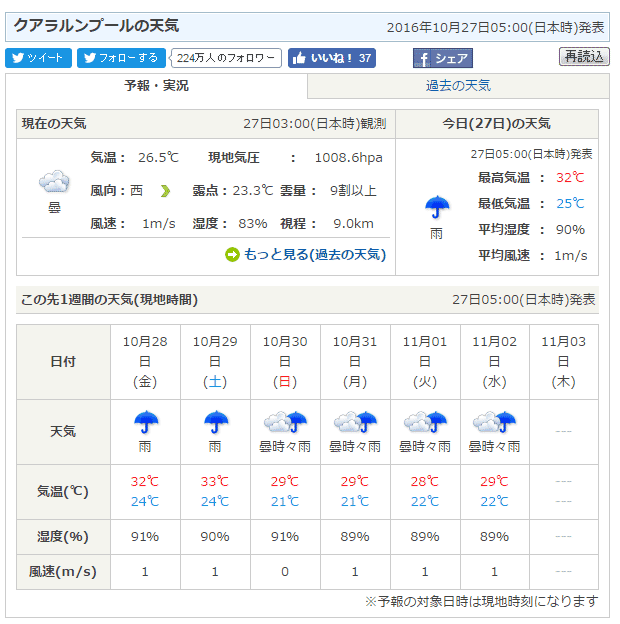The image size is (620, 624).
Task: Click the 1008.6hpa pressure value
Action: pos(349,158)
